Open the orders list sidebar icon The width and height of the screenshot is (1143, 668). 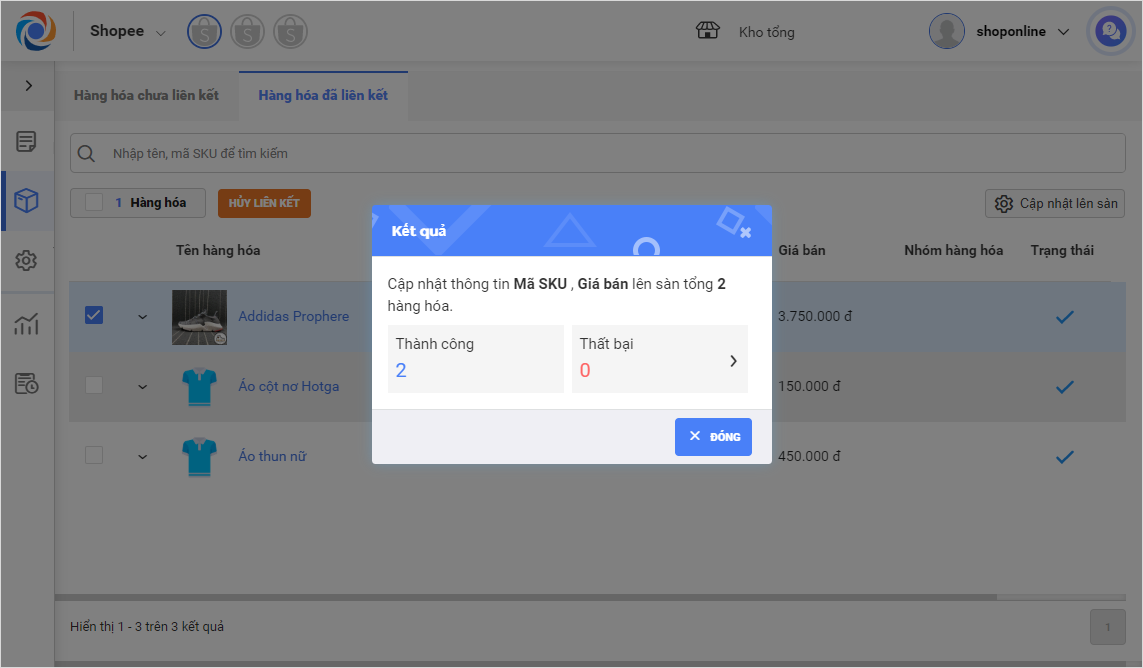click(27, 141)
